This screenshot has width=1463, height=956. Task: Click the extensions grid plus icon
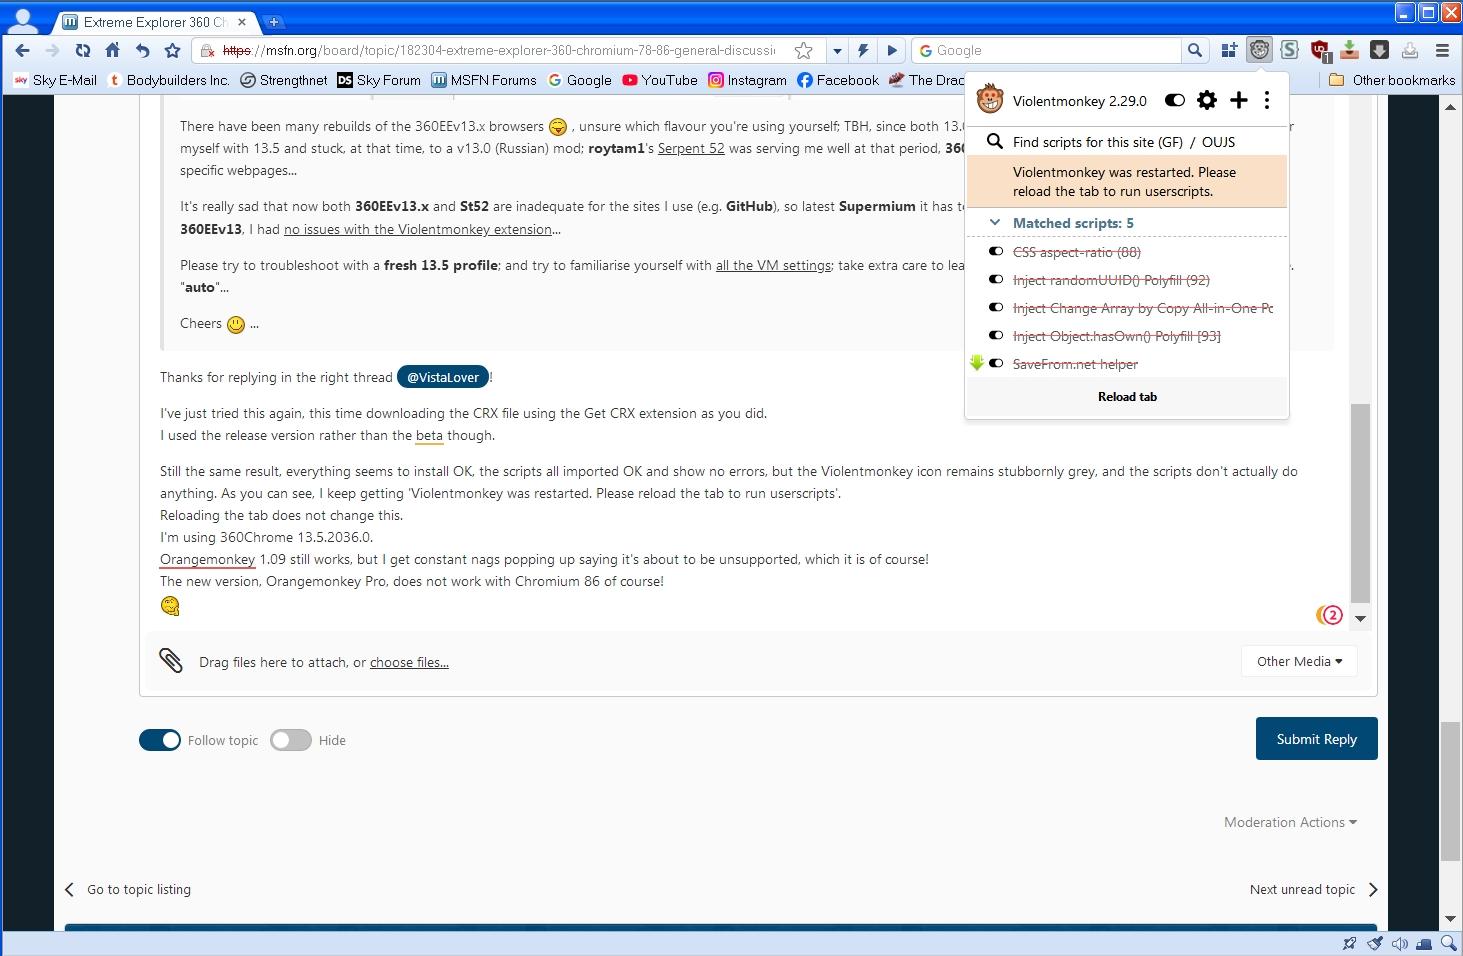pyautogui.click(x=1229, y=50)
